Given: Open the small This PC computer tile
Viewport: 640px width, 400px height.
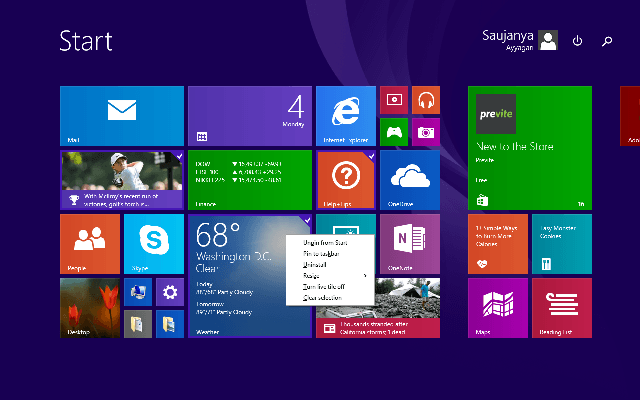Looking at the screenshot, I should (x=138, y=292).
